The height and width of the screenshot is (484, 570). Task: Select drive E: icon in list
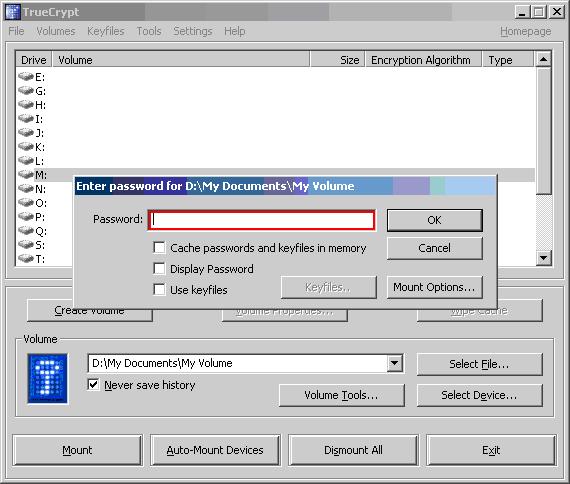(x=26, y=77)
